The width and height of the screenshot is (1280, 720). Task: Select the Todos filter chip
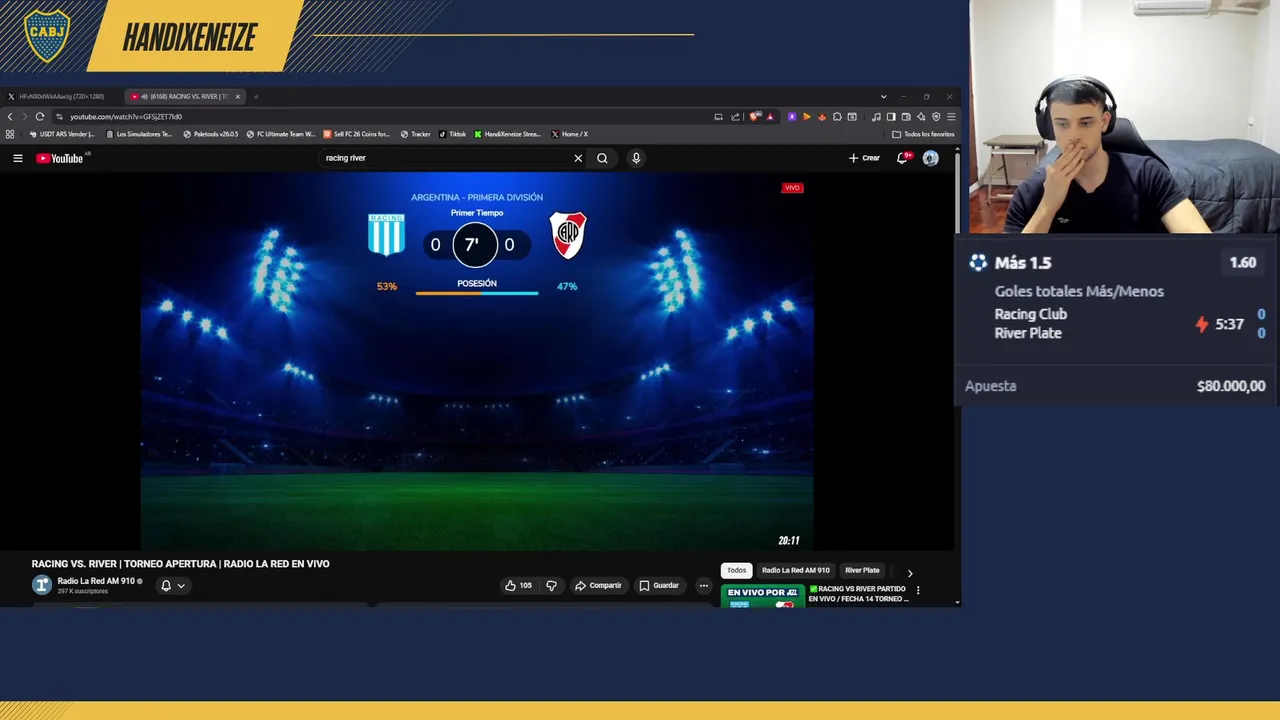(737, 570)
